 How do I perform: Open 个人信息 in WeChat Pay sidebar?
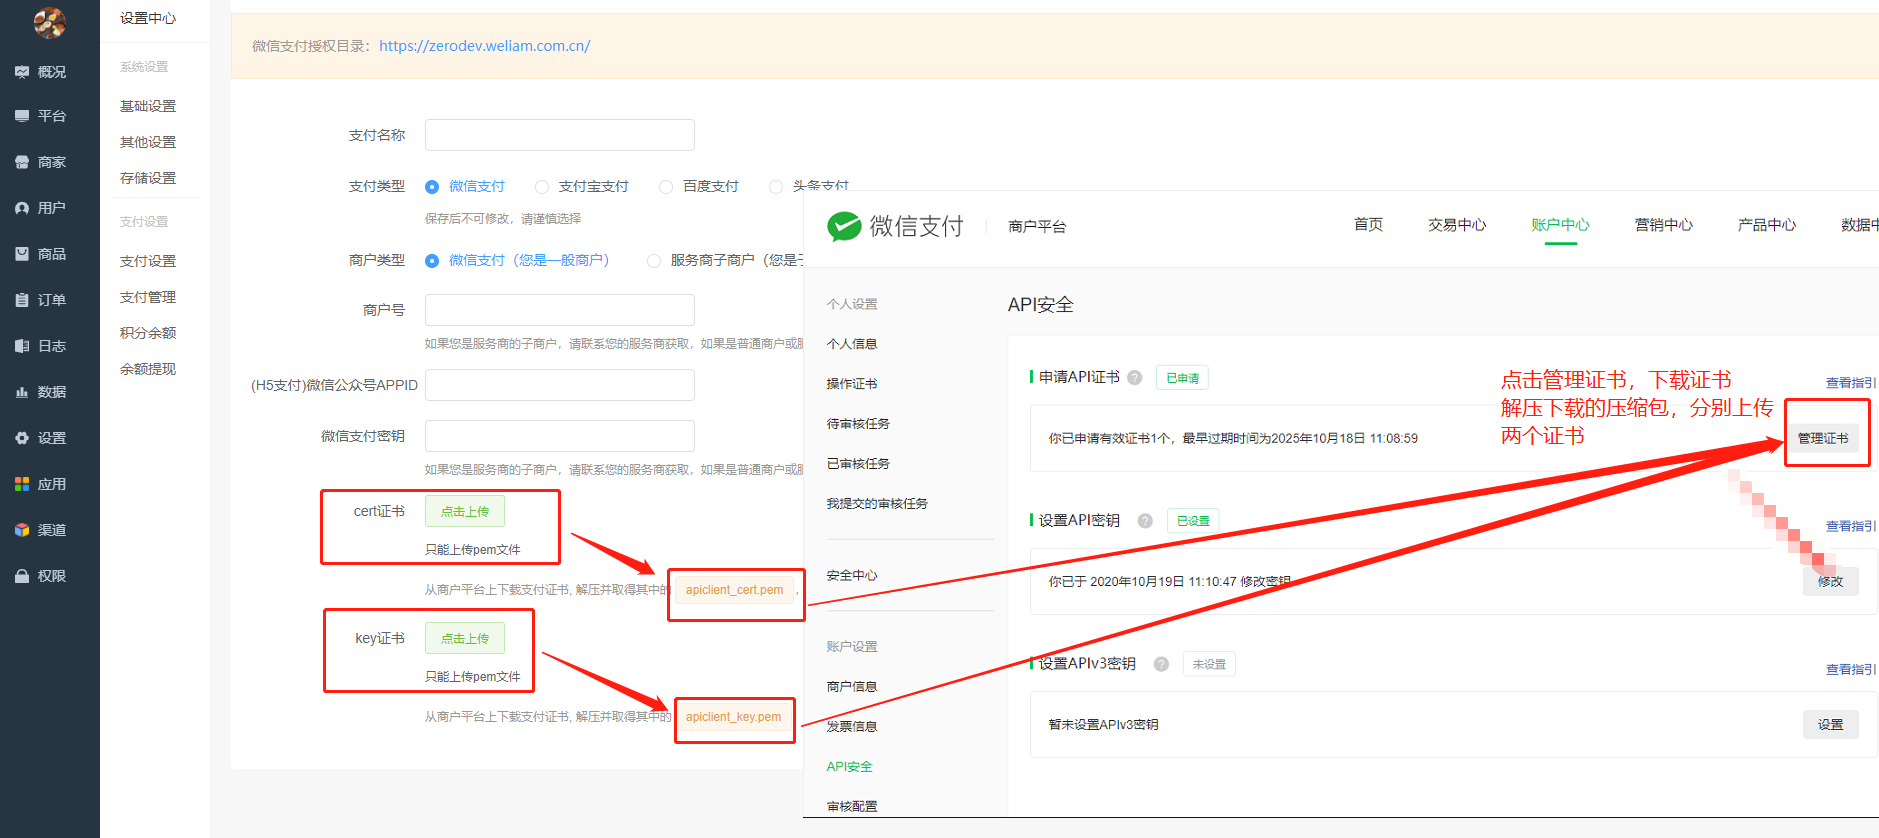click(852, 344)
